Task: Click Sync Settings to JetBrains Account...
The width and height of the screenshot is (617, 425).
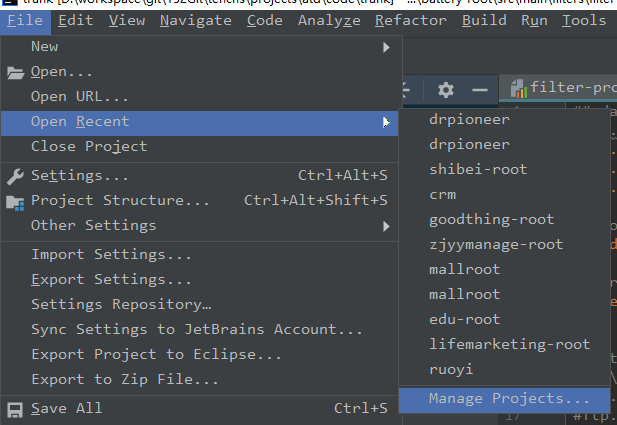Action: [197, 329]
